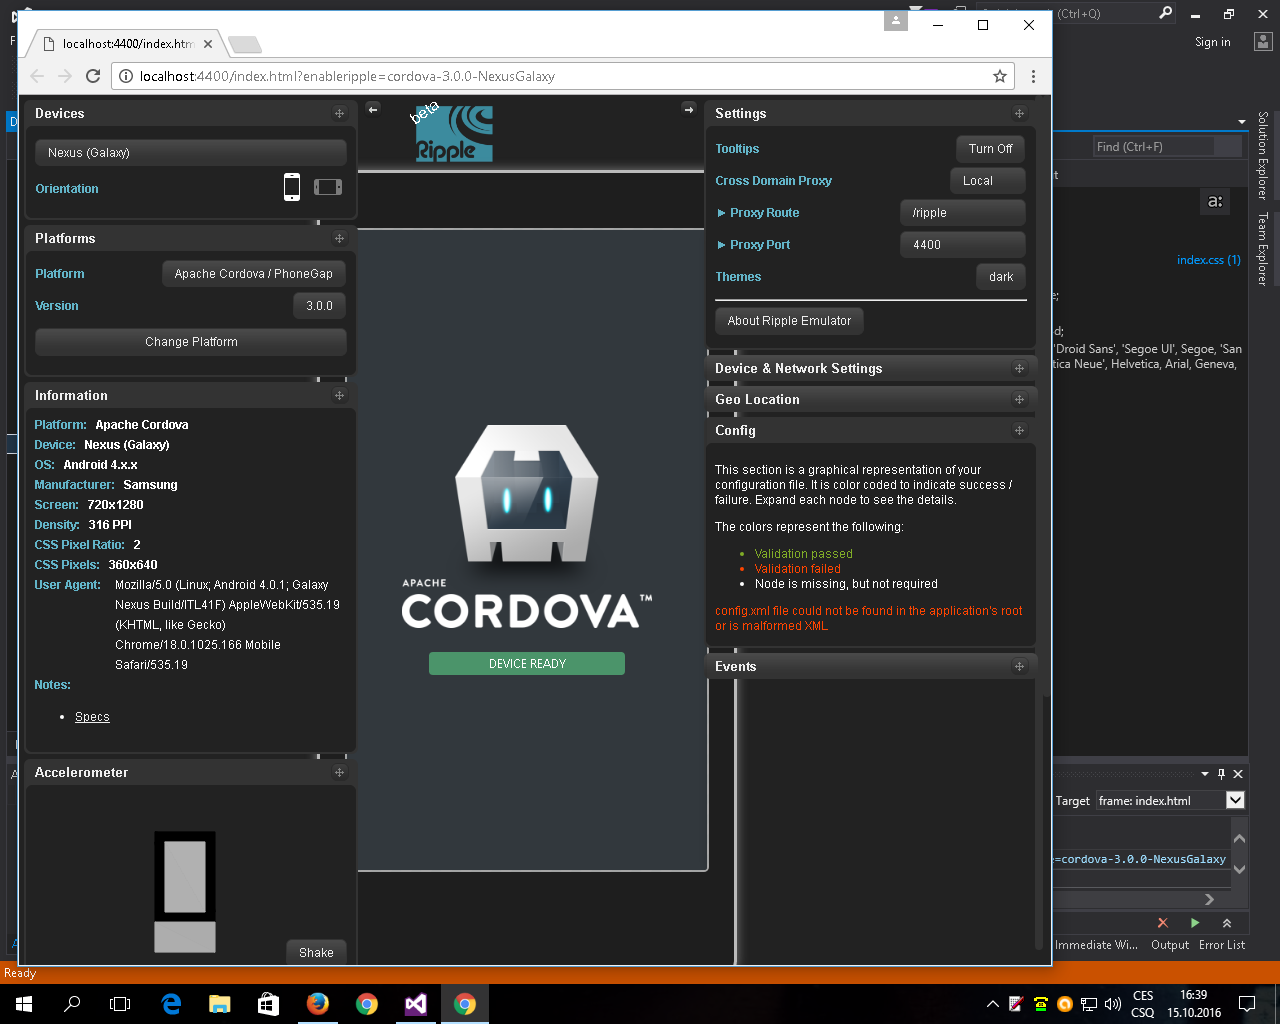Viewport: 1280px width, 1024px height.
Task: Open the Specs link in Notes
Action: pos(92,717)
